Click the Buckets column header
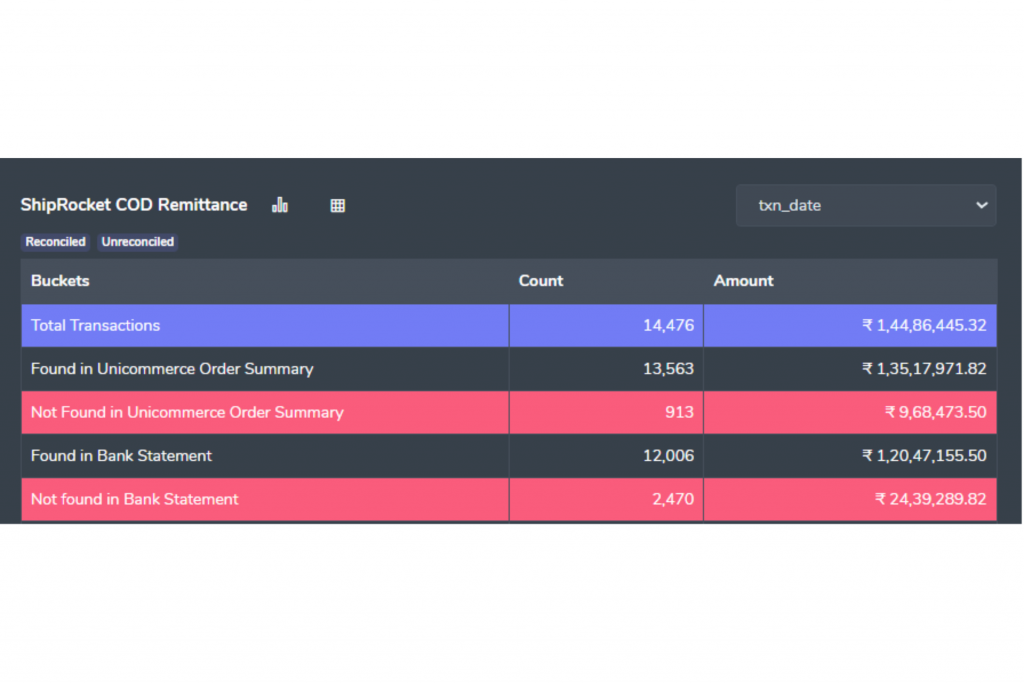Screen dimensions: 1024x683 60,281
